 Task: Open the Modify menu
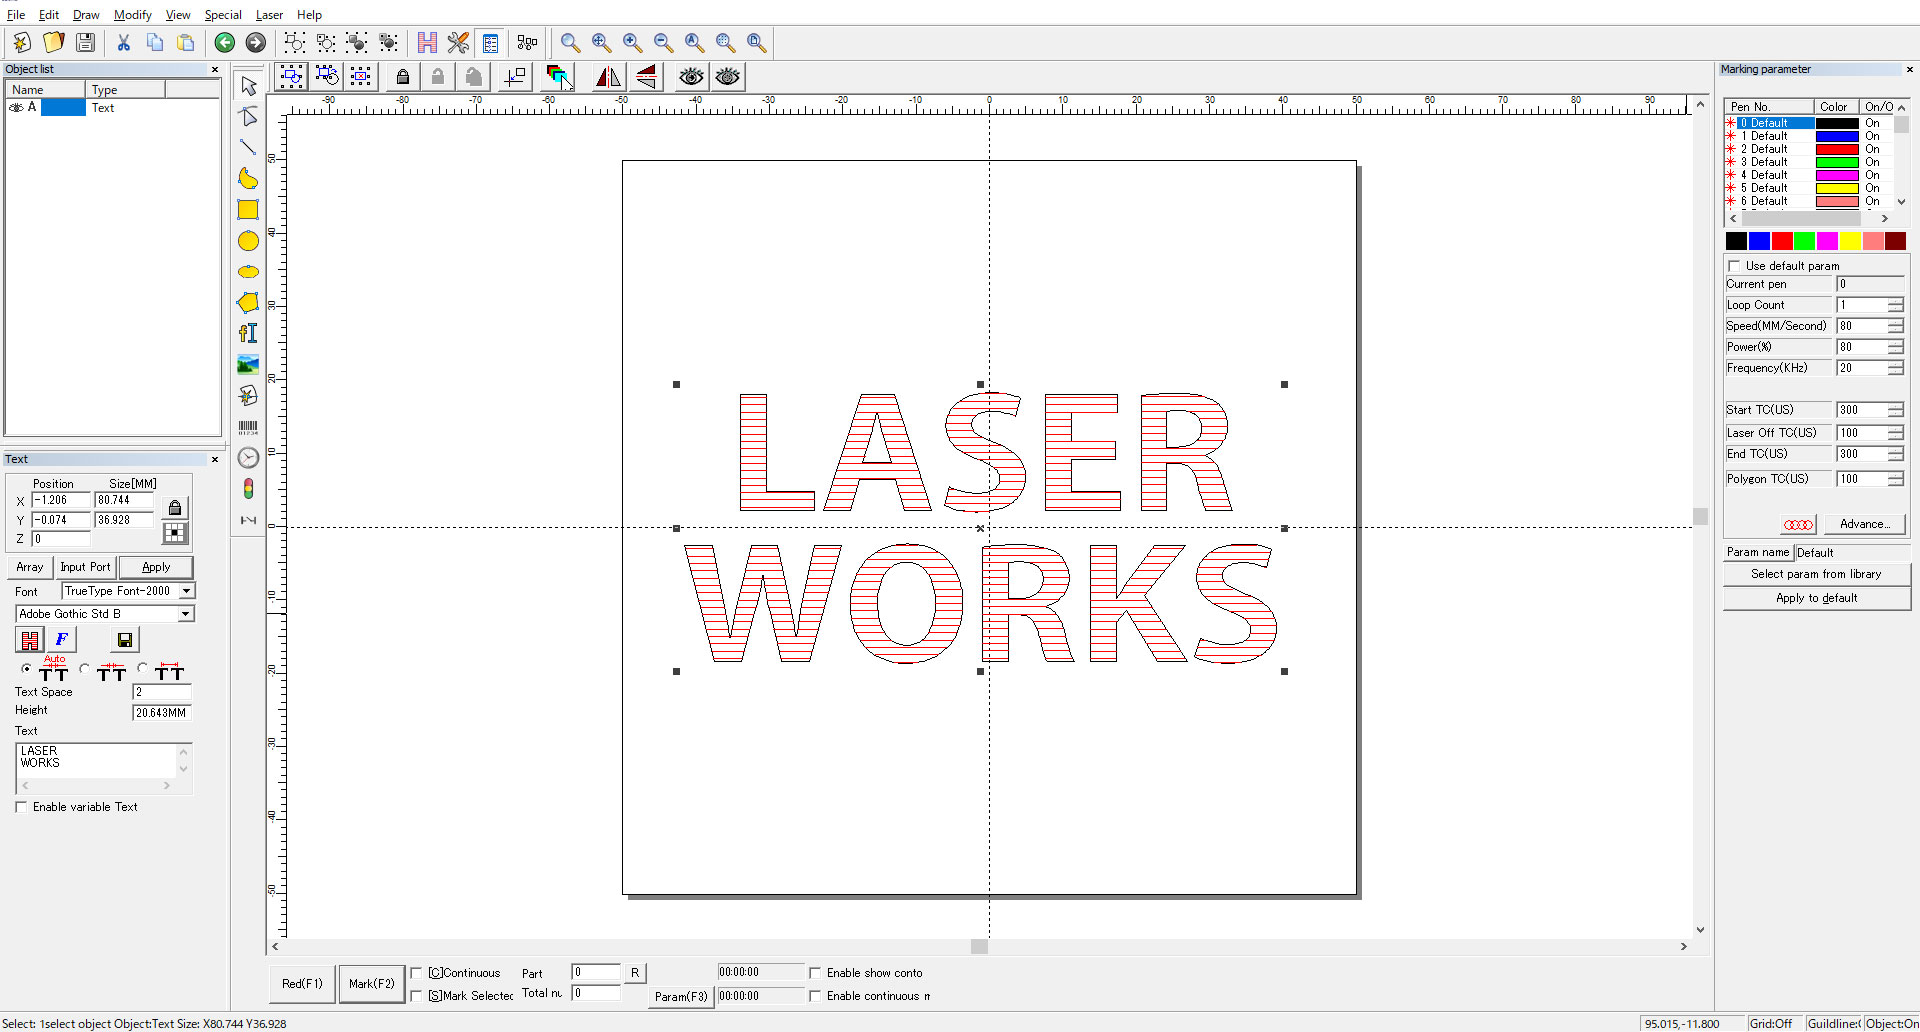tap(132, 15)
